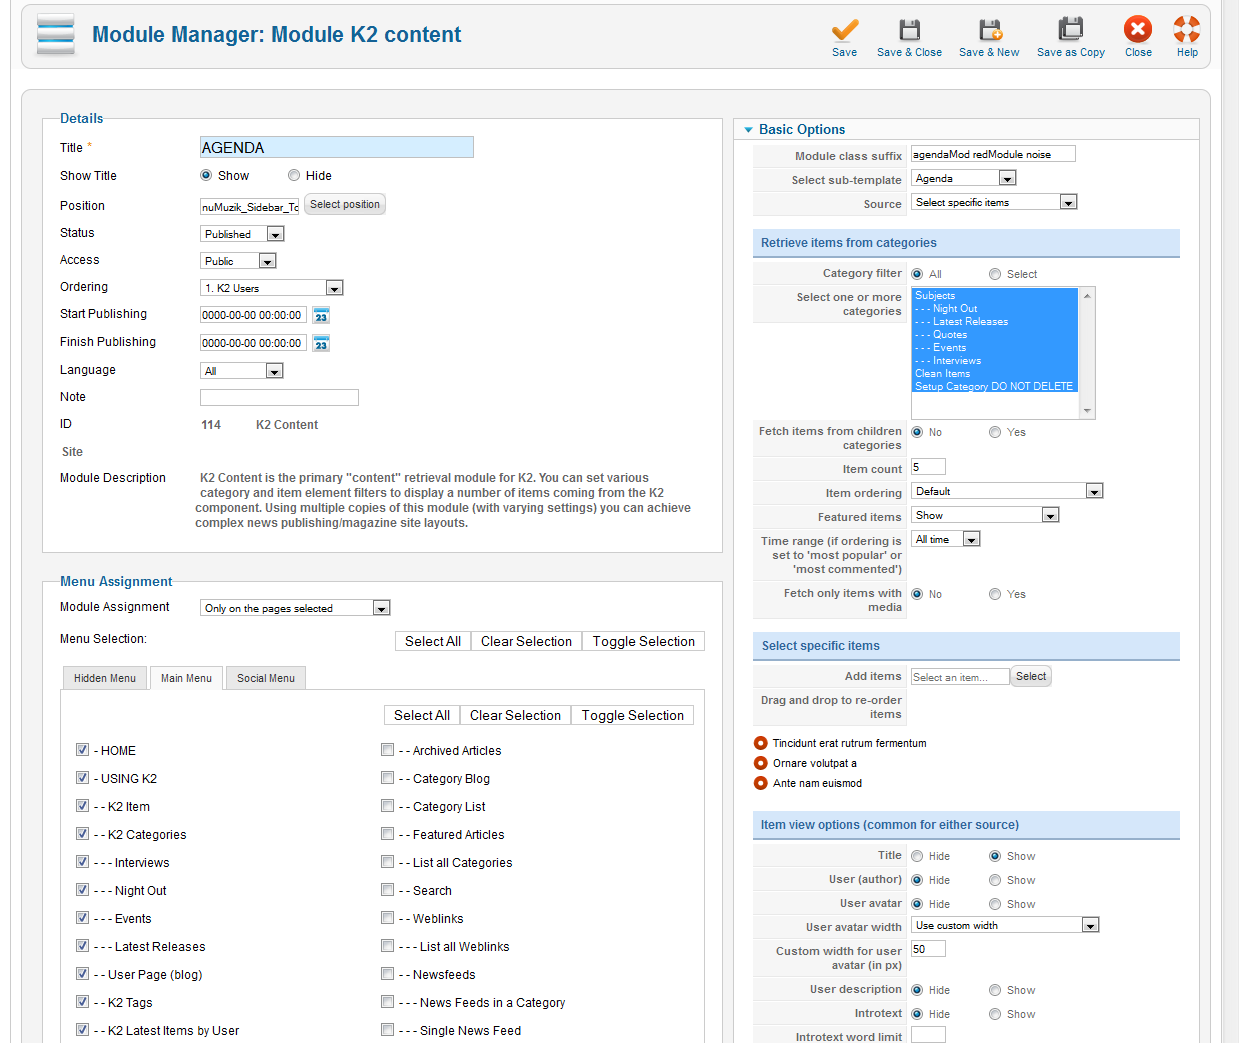Remove item Ante nam euismod
This screenshot has height=1043, width=1249.
tap(761, 783)
